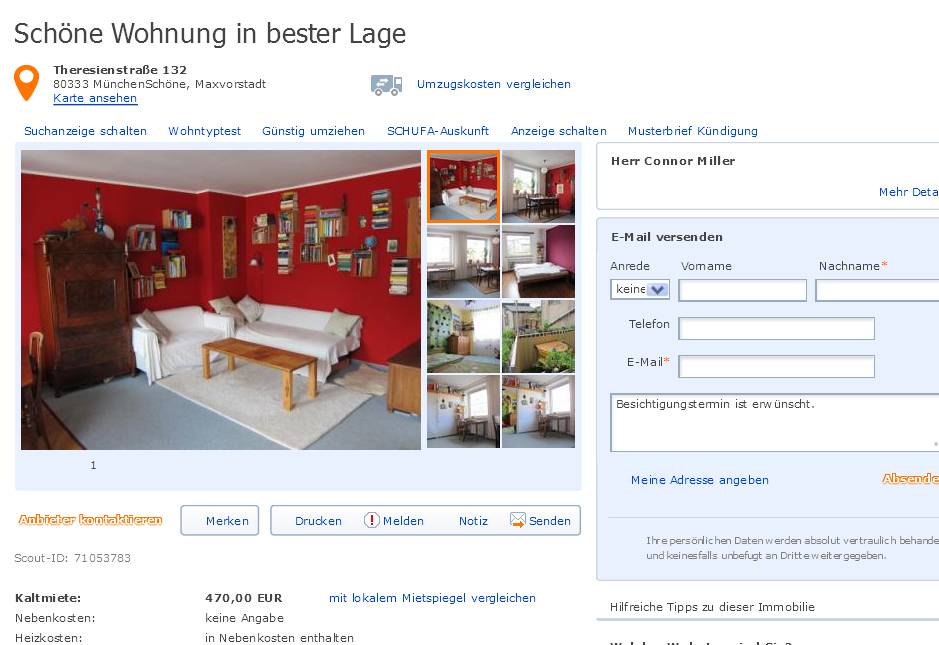This screenshot has height=645, width=939.
Task: Click into the Vorname input field
Action: (743, 290)
